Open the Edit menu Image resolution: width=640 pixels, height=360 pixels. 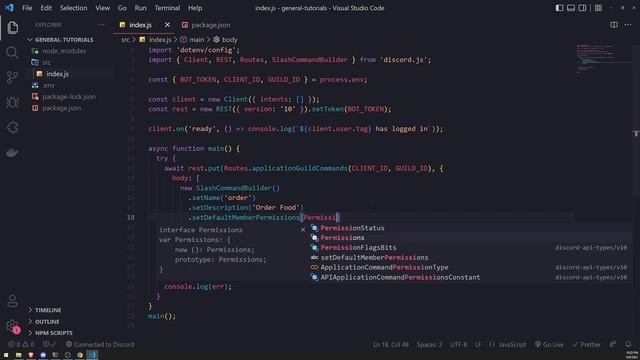click(46, 8)
